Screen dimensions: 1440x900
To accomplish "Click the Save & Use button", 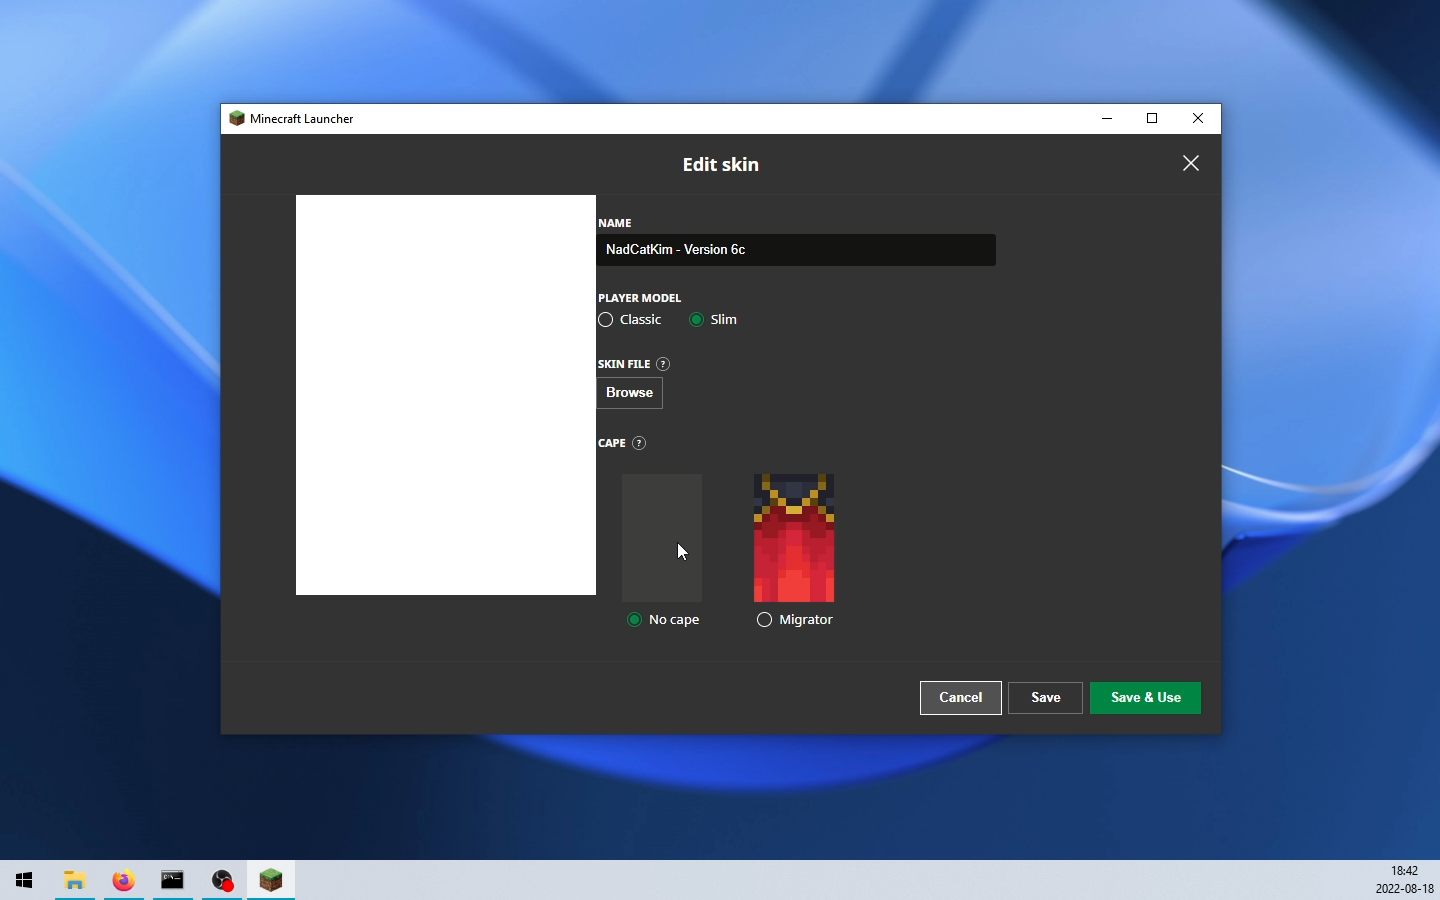I will point(1146,698).
